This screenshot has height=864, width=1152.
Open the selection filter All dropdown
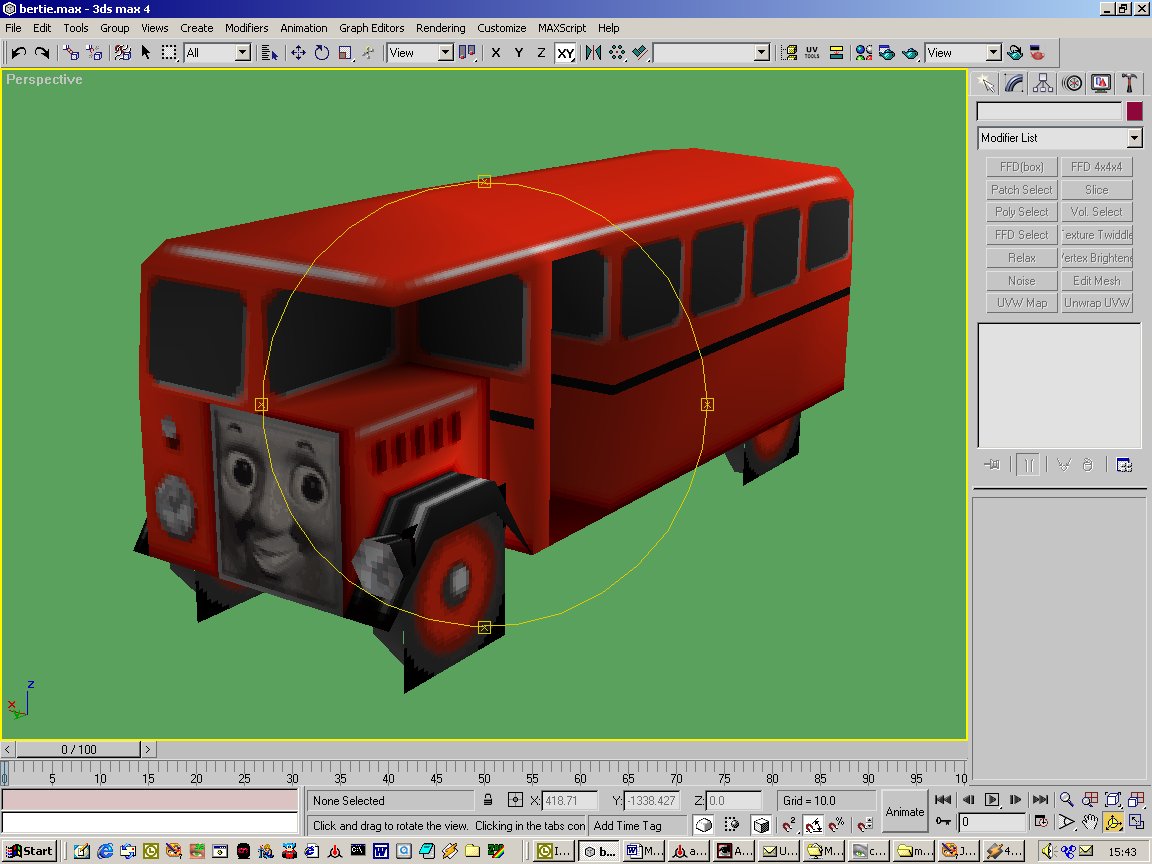pos(242,53)
